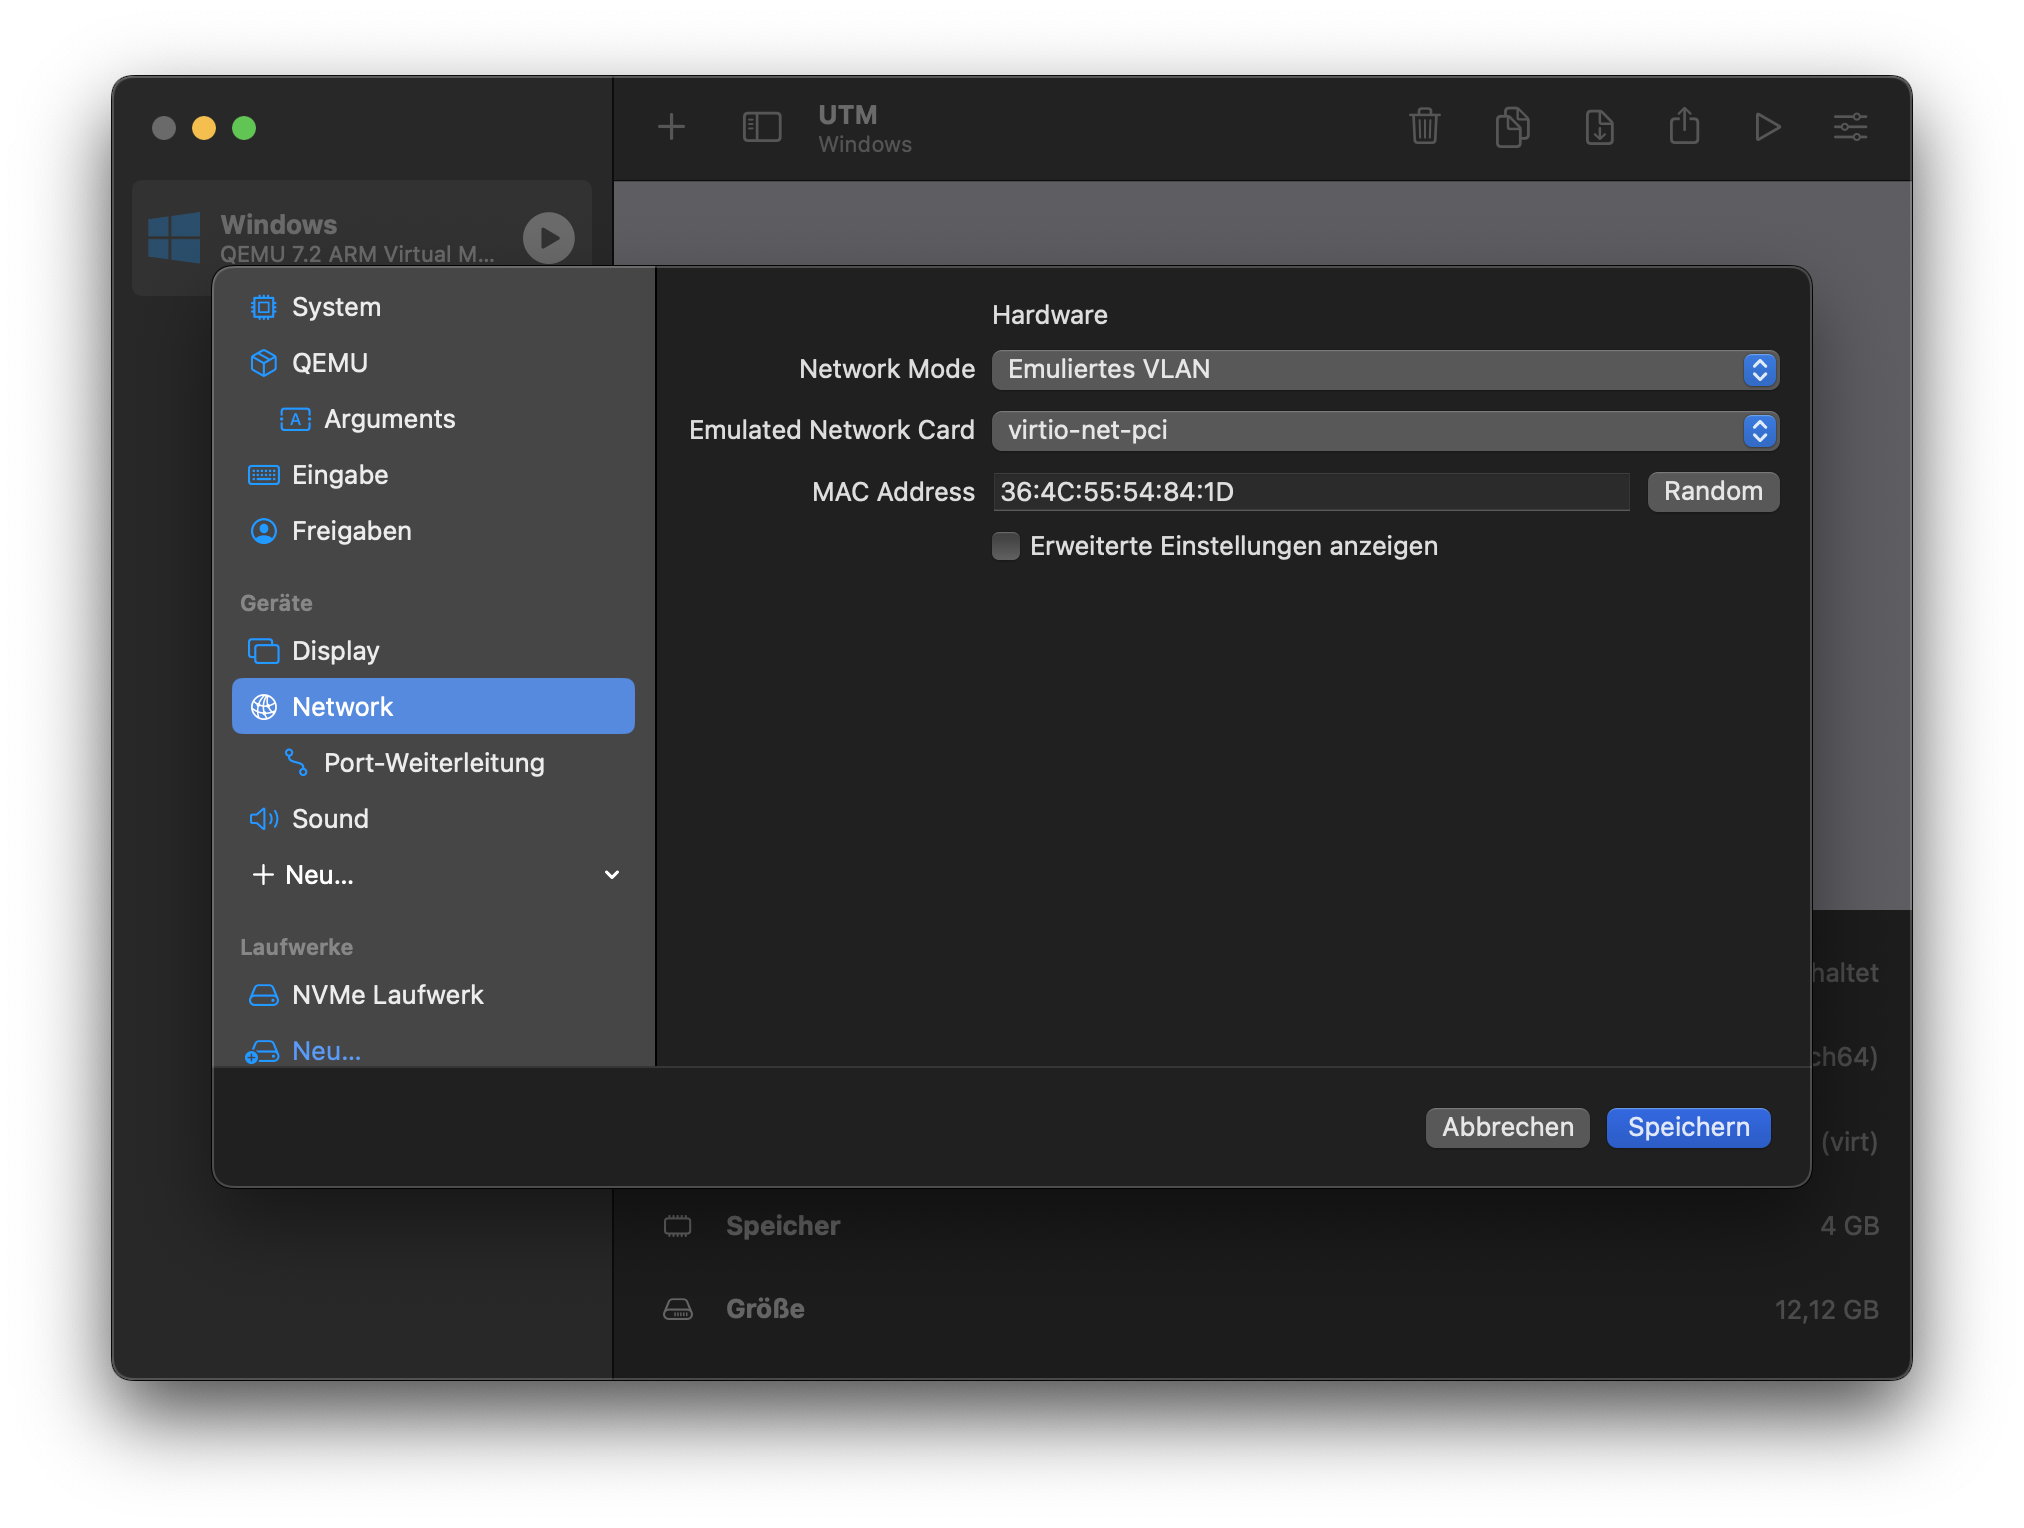Click into the MAC Address field
Viewport: 2024px width, 1528px height.
pos(1311,492)
